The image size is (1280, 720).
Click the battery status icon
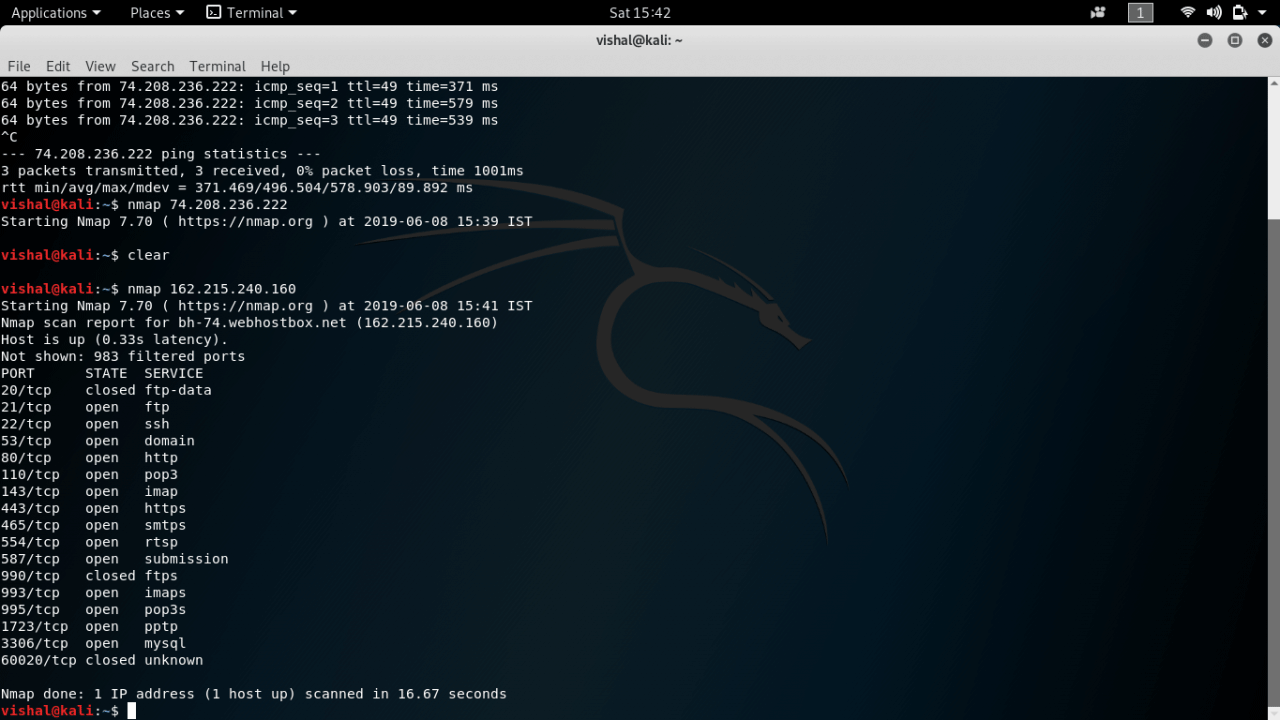pyautogui.click(x=1240, y=12)
